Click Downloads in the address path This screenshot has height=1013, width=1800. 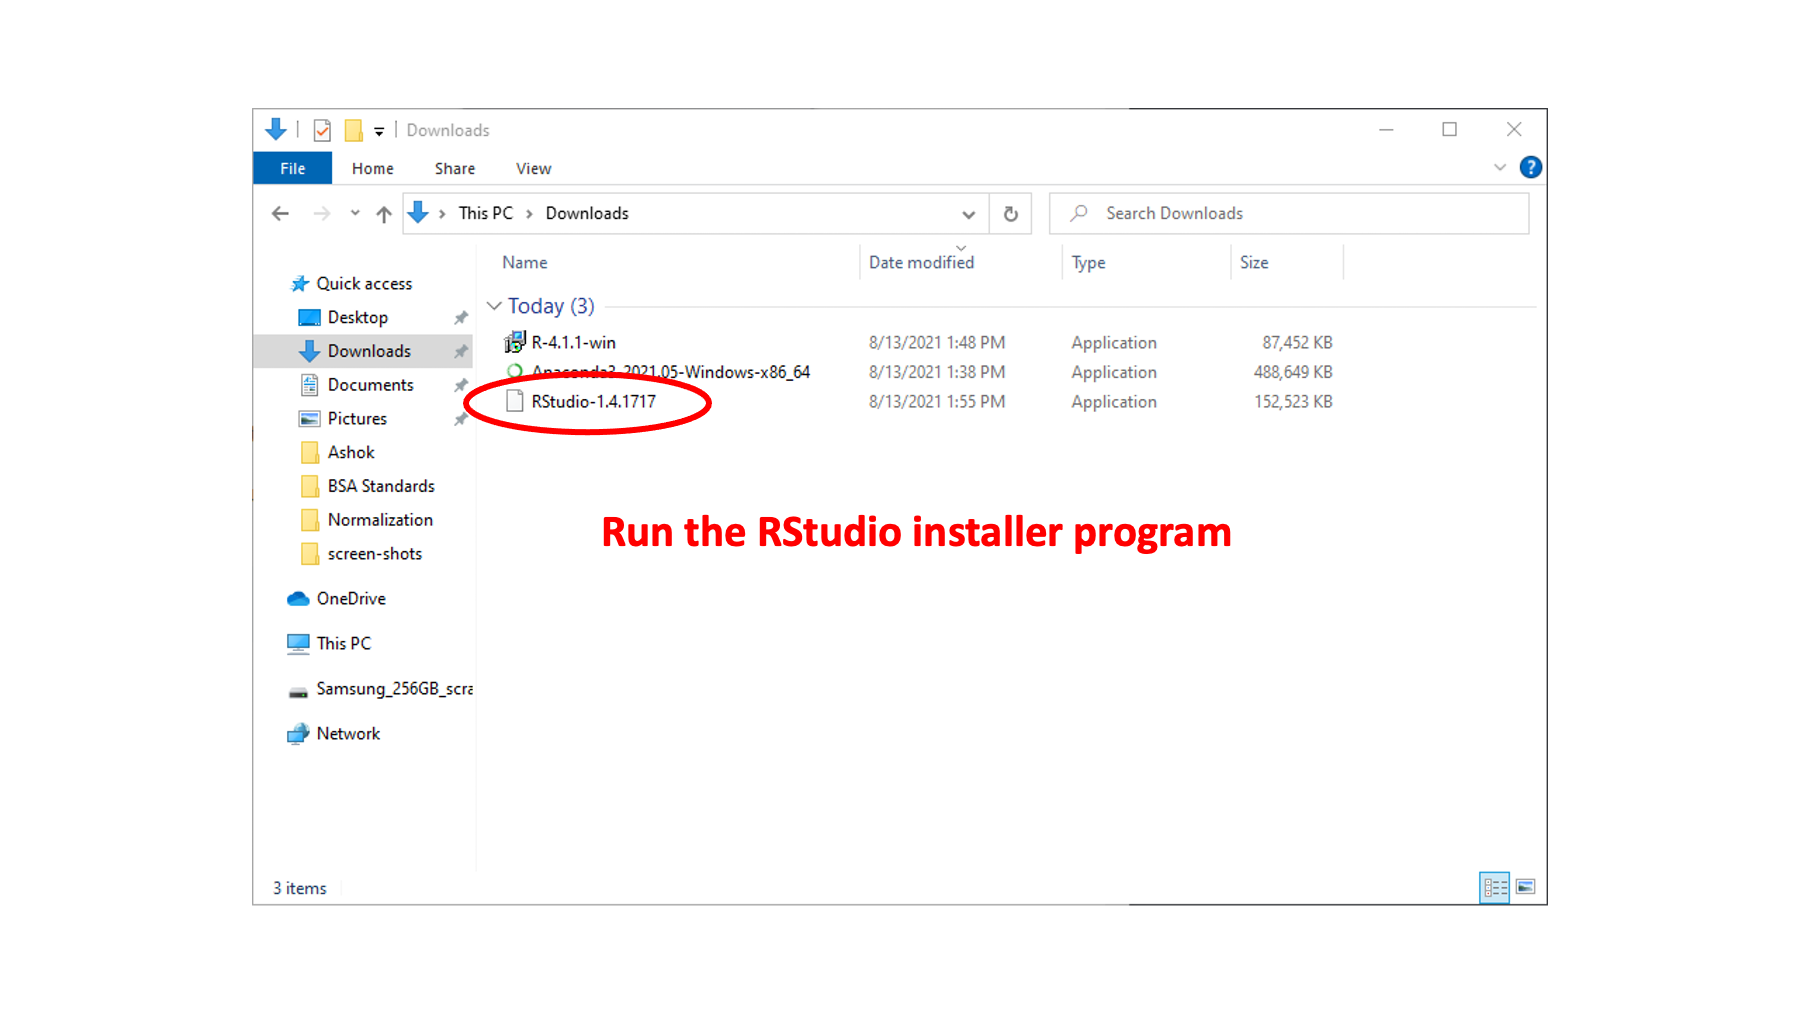pos(587,213)
